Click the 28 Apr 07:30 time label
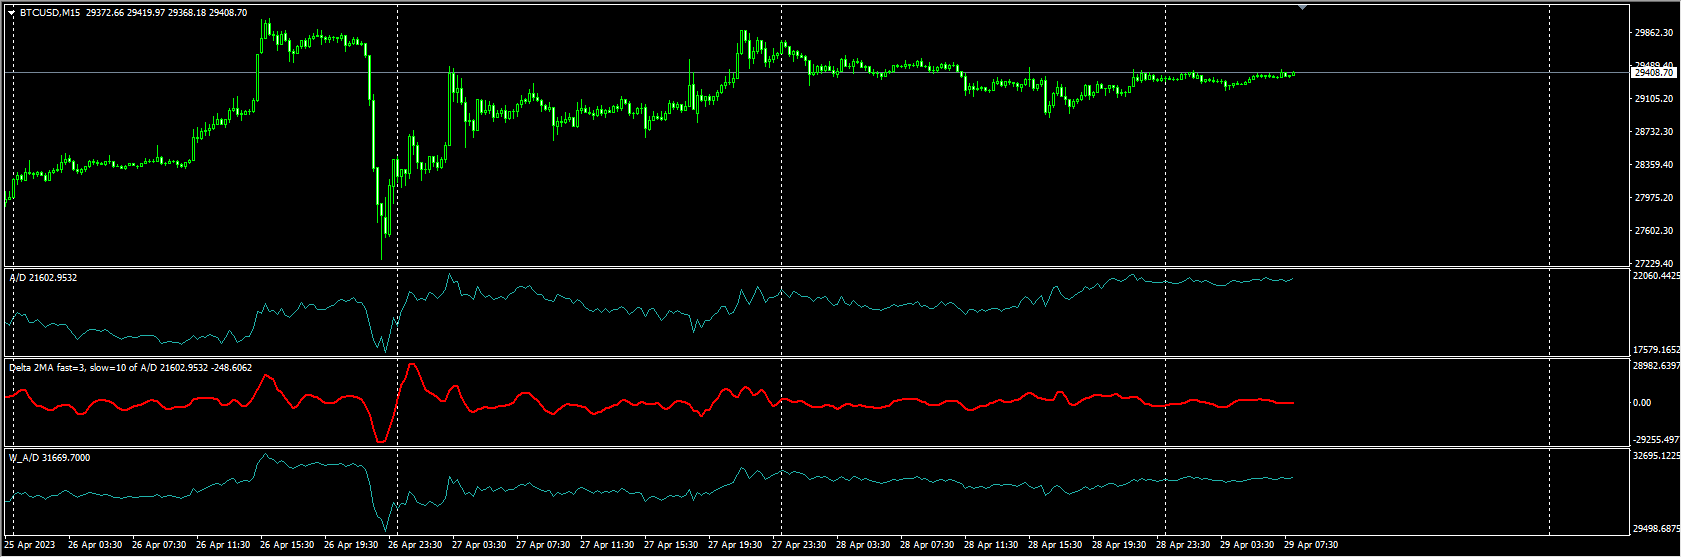 click(927, 546)
